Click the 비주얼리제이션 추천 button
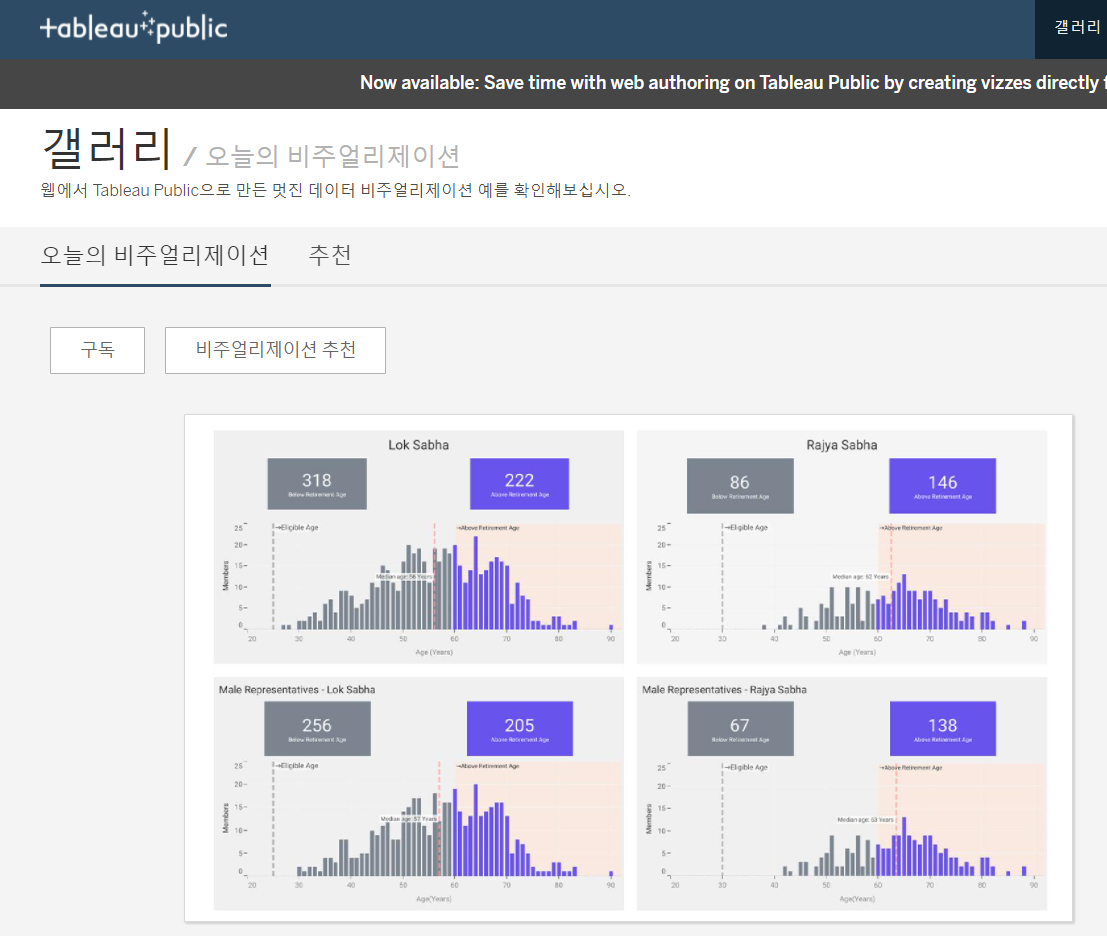This screenshot has width=1107, height=936. coord(275,350)
